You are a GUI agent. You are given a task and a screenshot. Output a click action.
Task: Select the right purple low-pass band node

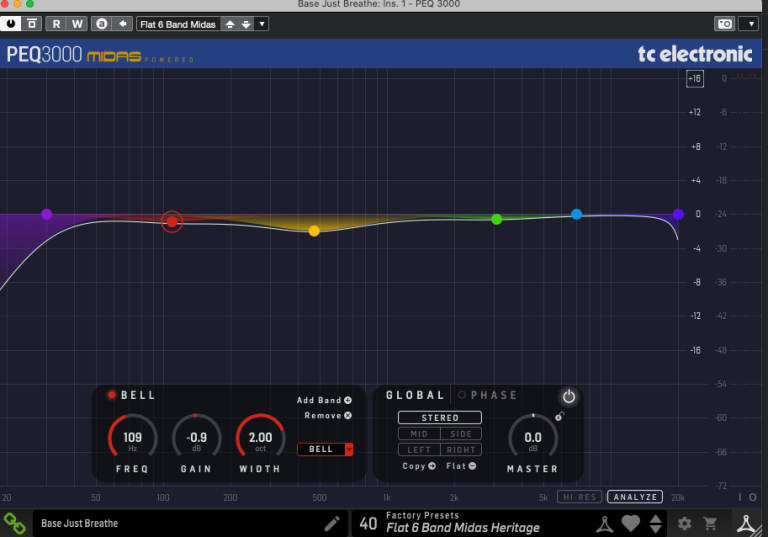(x=678, y=214)
